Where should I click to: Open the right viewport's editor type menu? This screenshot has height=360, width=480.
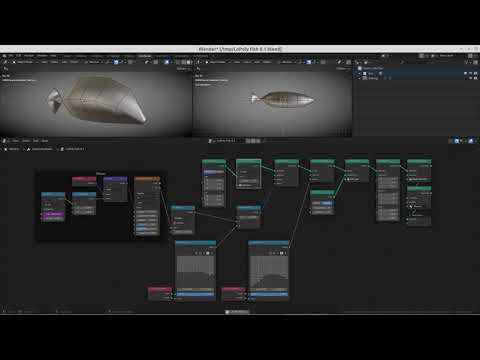(199, 62)
